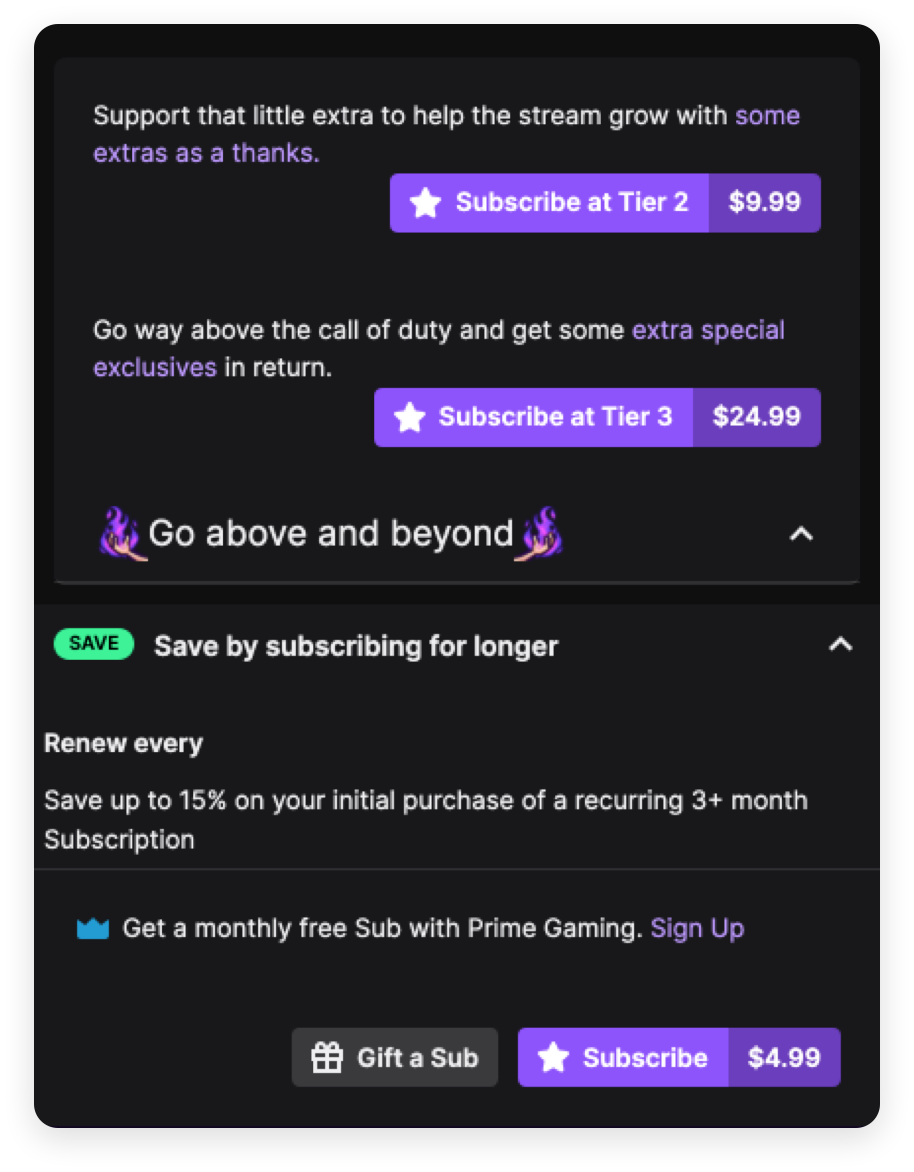This screenshot has width=914, height=1172.
Task: Collapse Save by subscribing for longer chevron
Action: coord(841,644)
